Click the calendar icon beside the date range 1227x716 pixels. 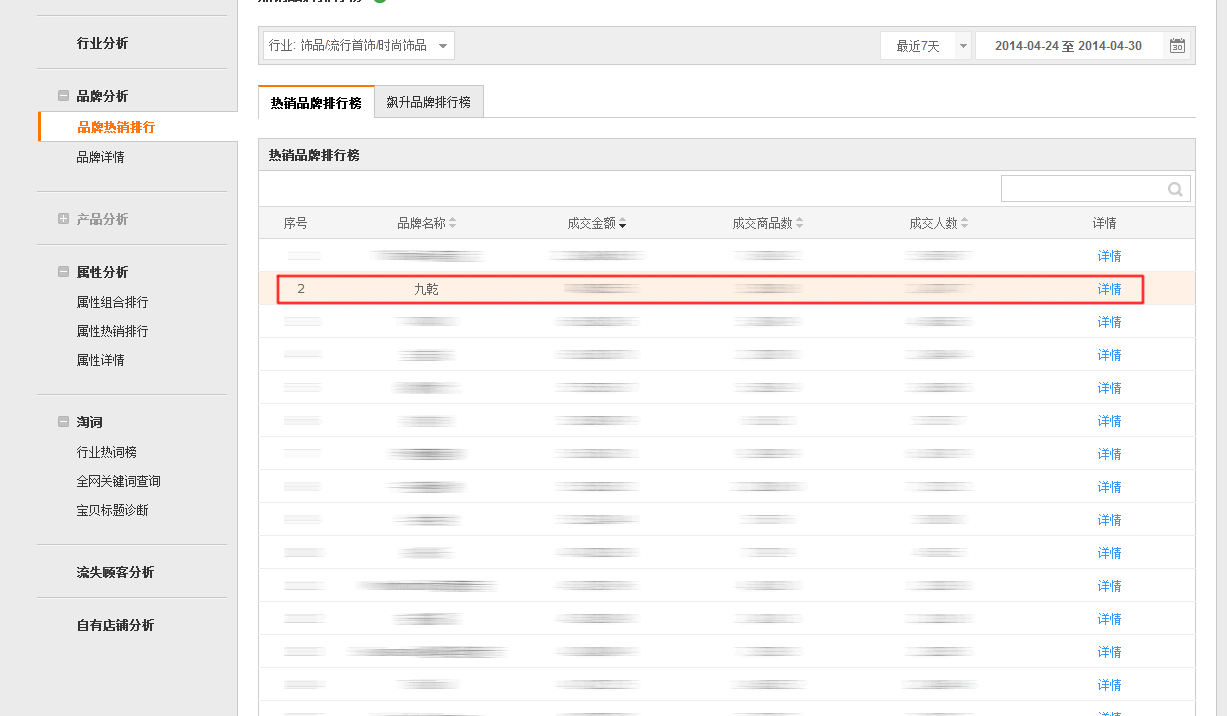click(1177, 46)
